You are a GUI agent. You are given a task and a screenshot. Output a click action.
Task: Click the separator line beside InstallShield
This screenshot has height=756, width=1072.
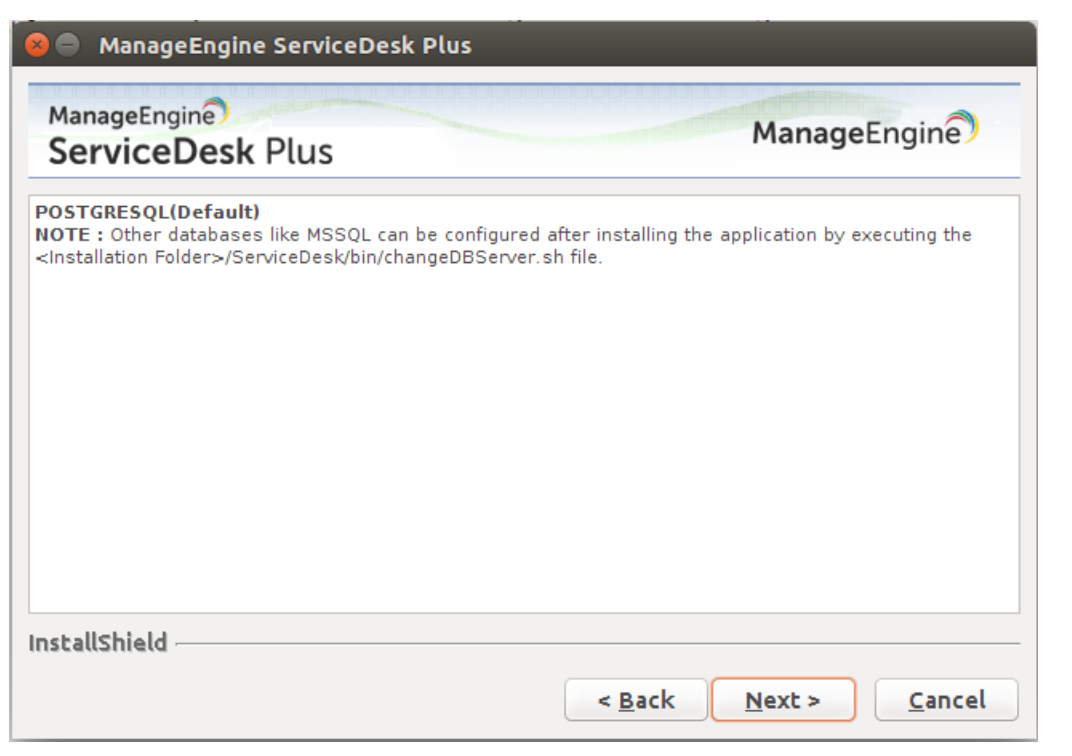coord(600,644)
